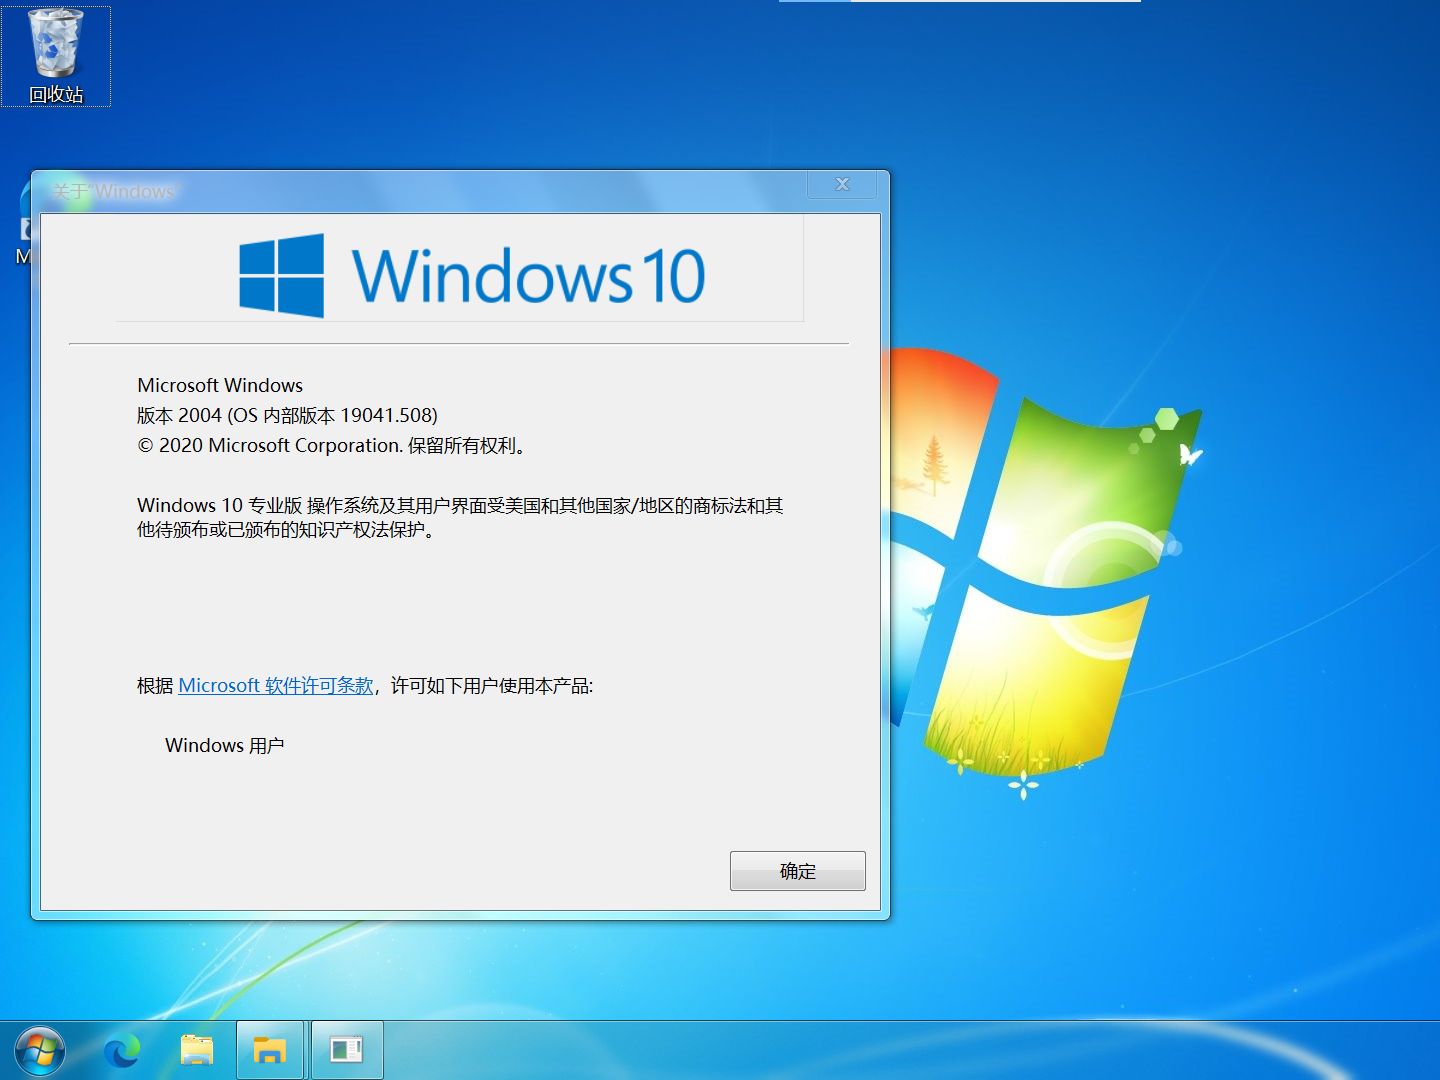Click the Microsoft Windows heading text
The image size is (1440, 1080).
220,386
